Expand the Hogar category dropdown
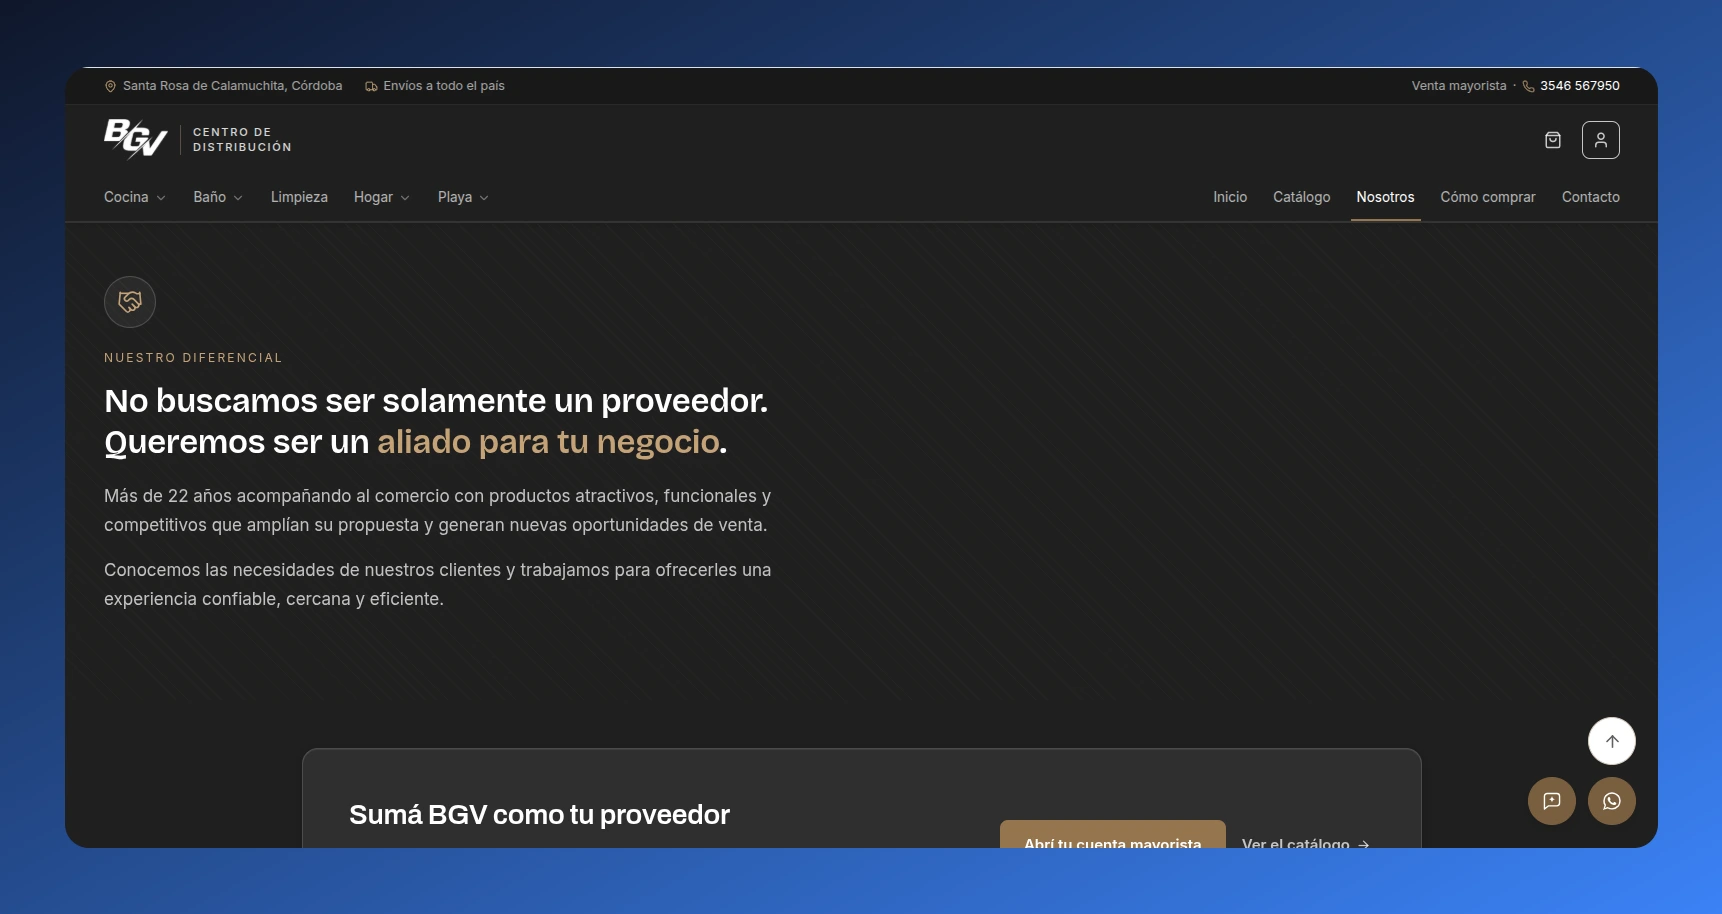 click(382, 197)
